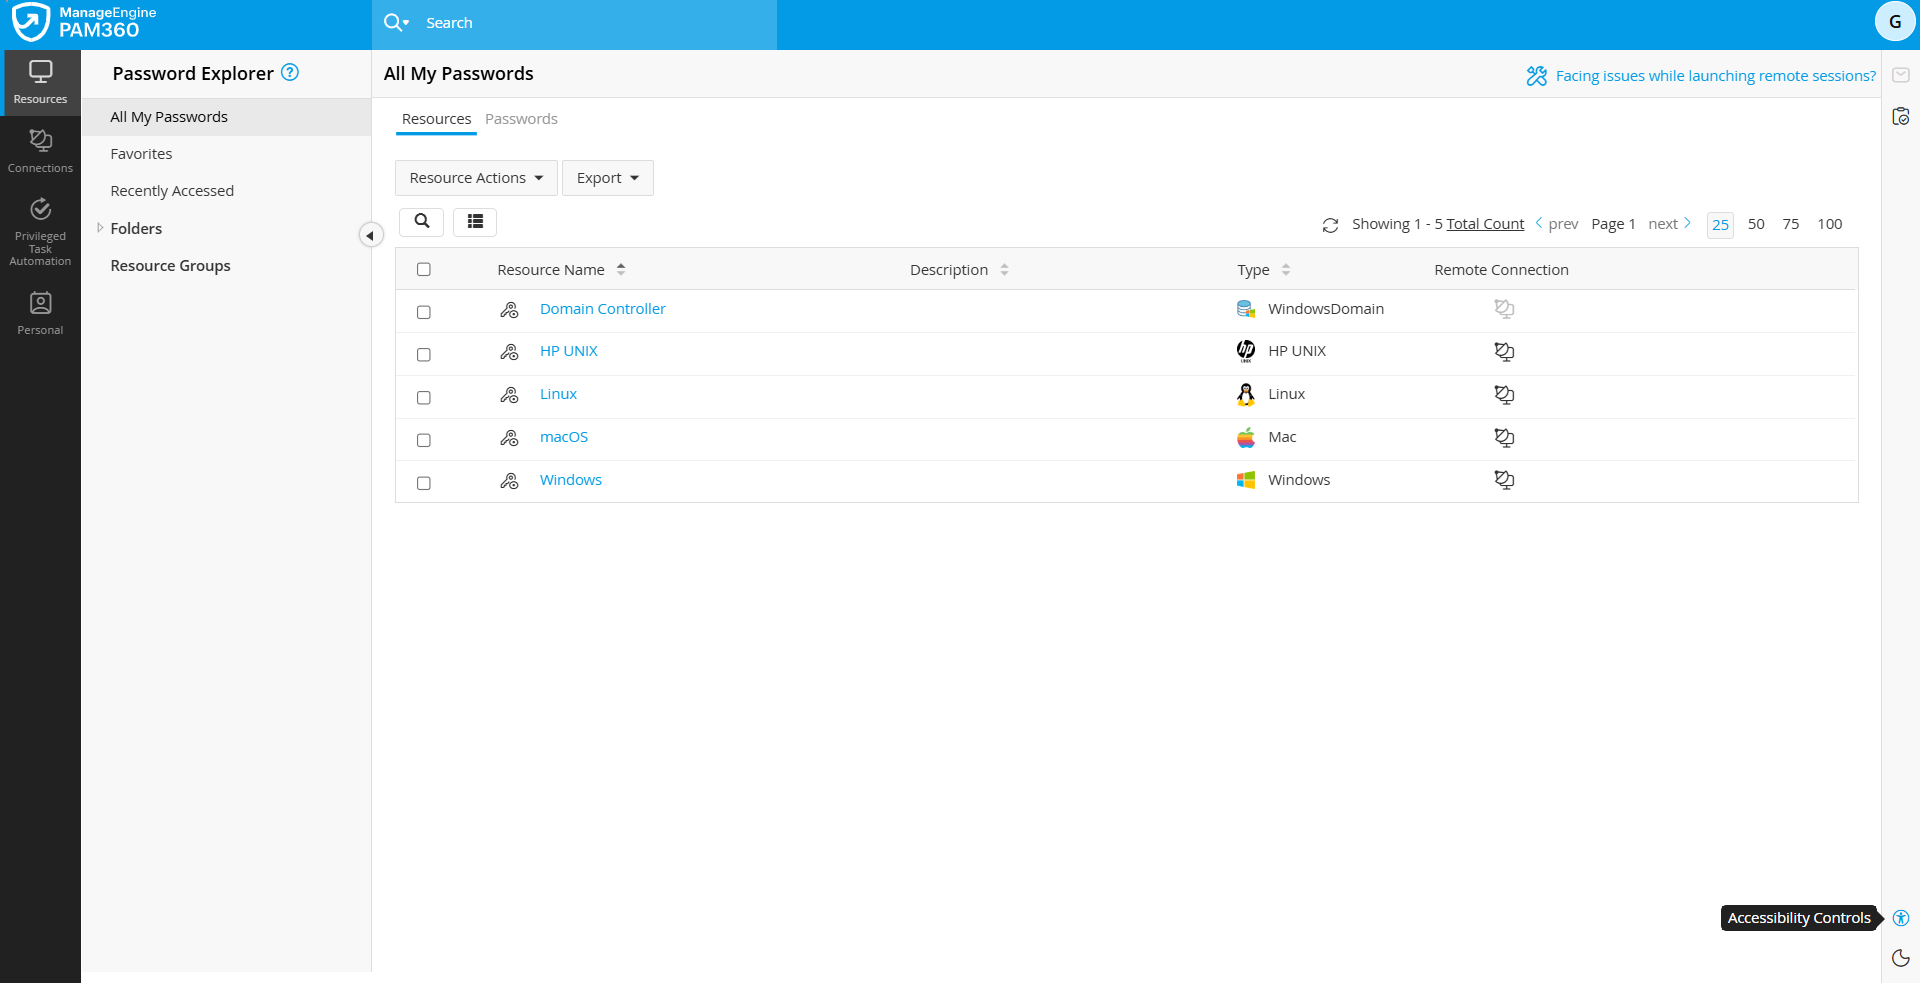The width and height of the screenshot is (1920, 983).
Task: Refresh the resources list
Action: (1330, 224)
